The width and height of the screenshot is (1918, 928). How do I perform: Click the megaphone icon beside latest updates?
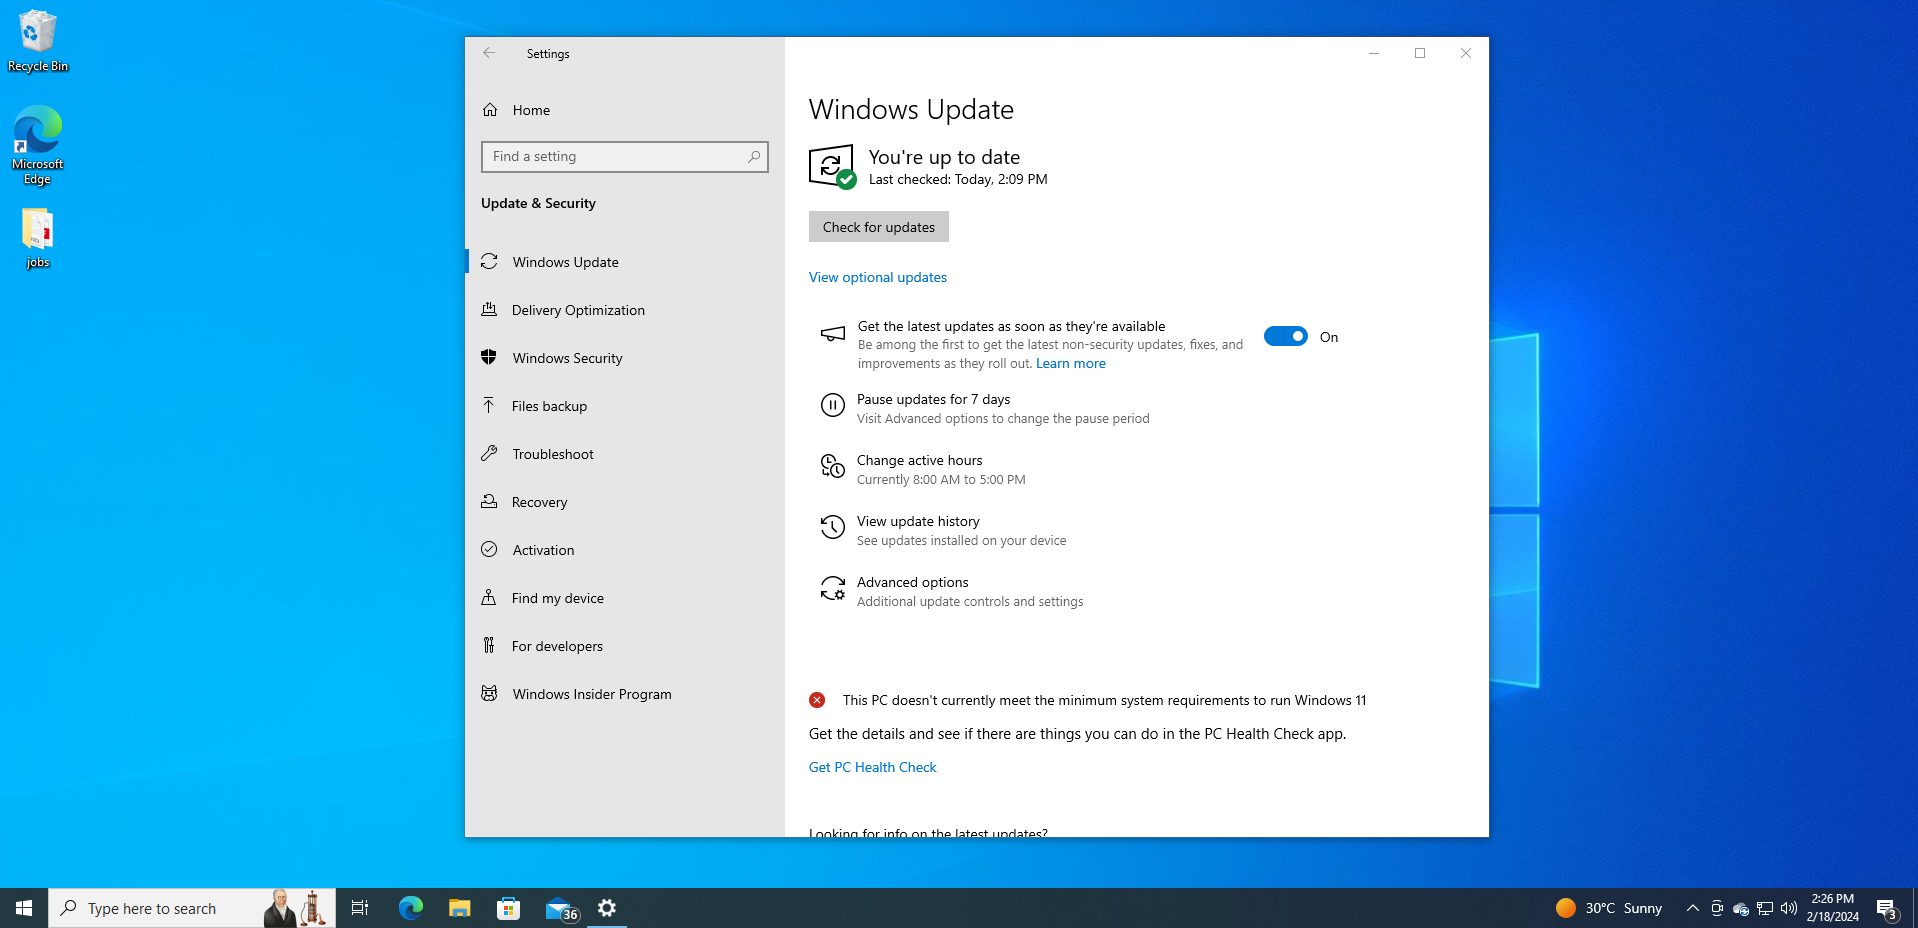833,334
